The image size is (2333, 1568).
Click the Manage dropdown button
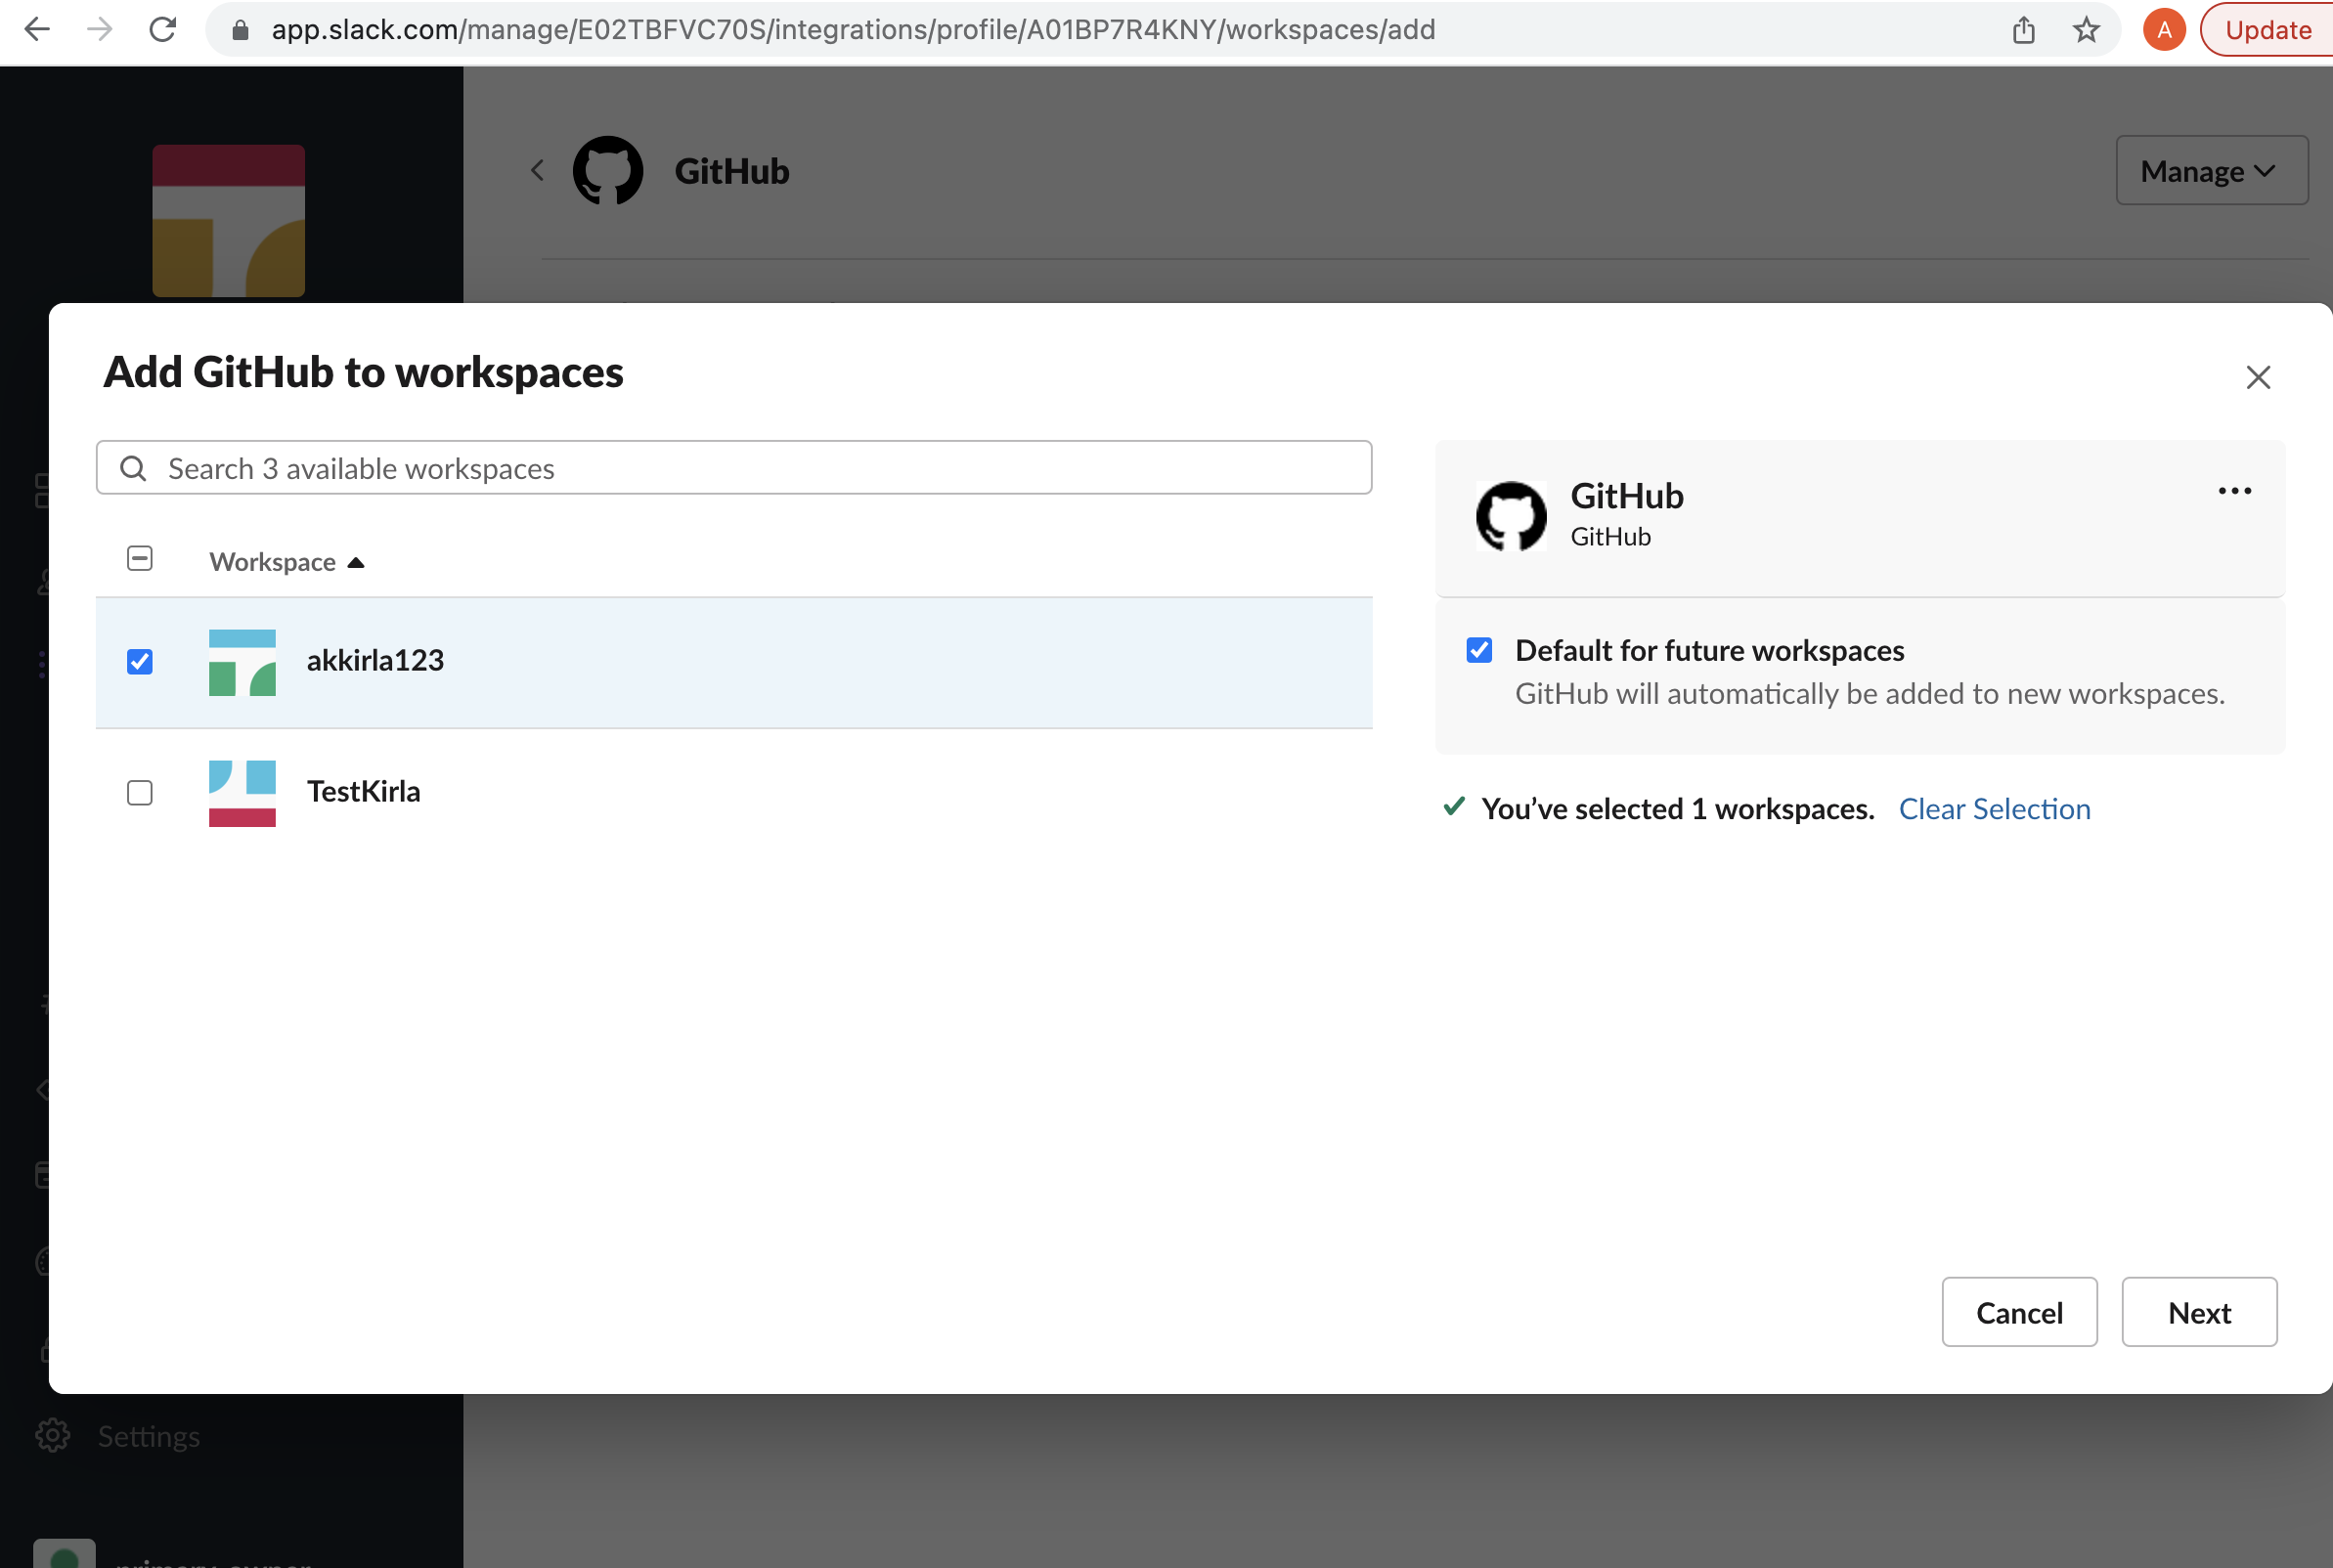(2209, 168)
